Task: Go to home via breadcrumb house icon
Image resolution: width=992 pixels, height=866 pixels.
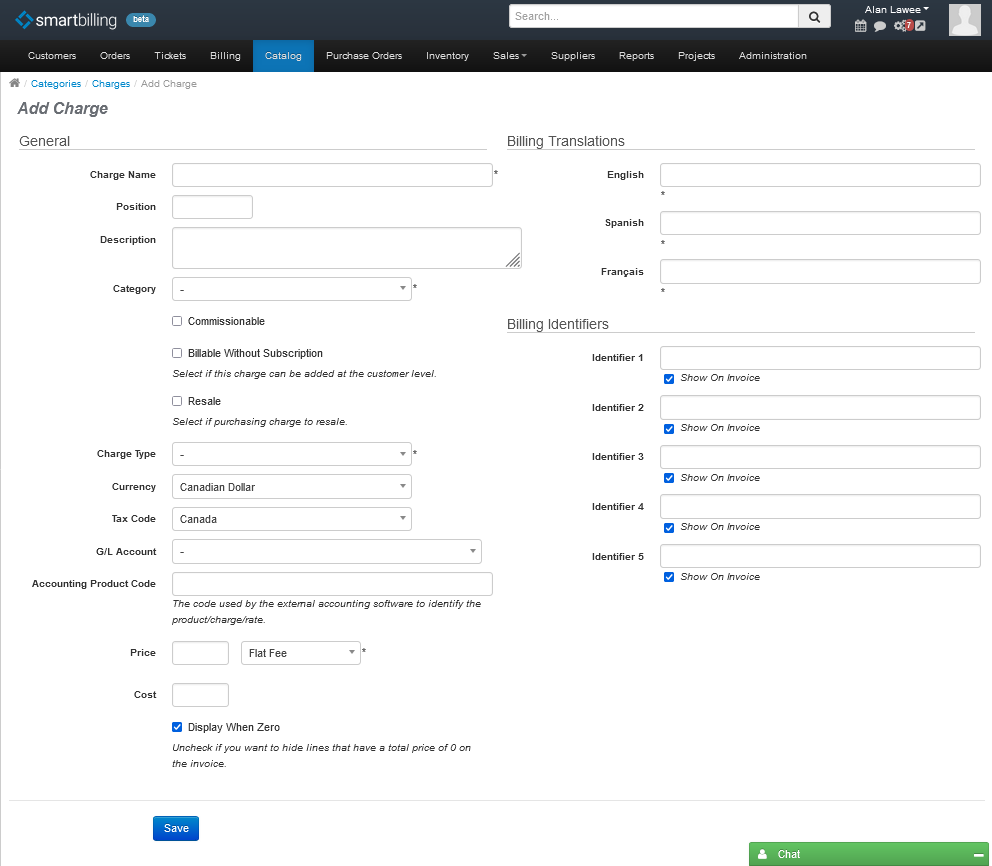Action: click(15, 83)
